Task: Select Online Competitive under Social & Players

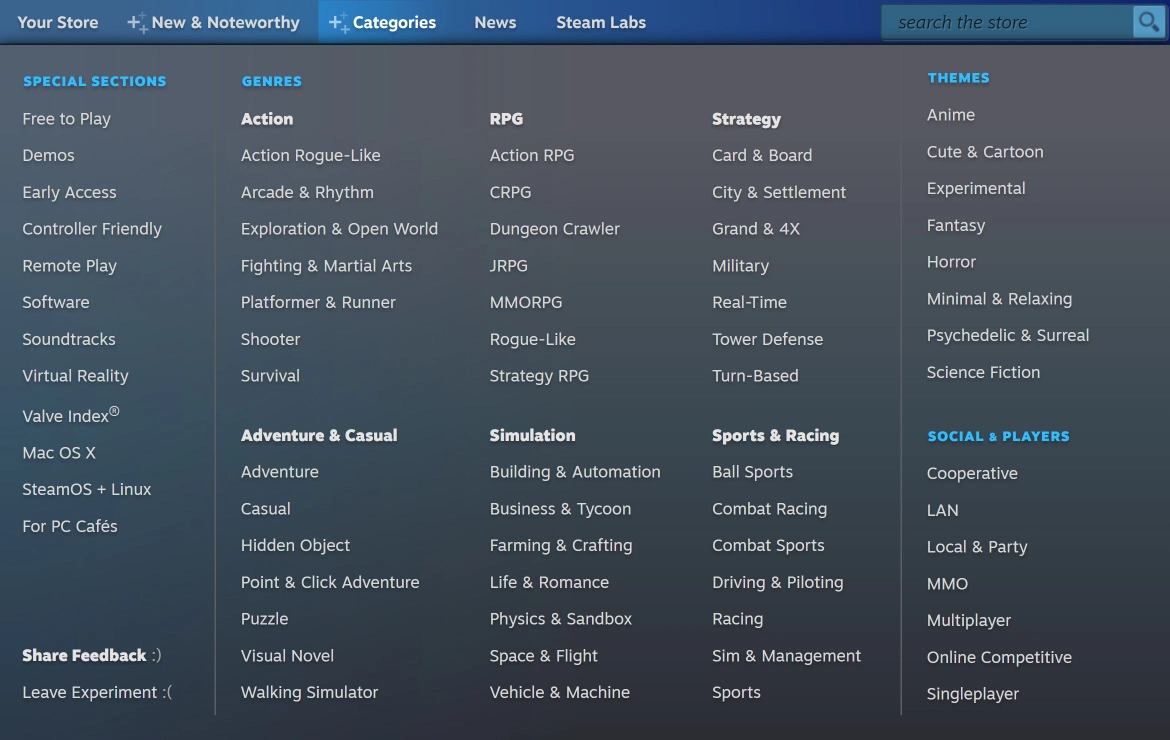Action: click(998, 657)
